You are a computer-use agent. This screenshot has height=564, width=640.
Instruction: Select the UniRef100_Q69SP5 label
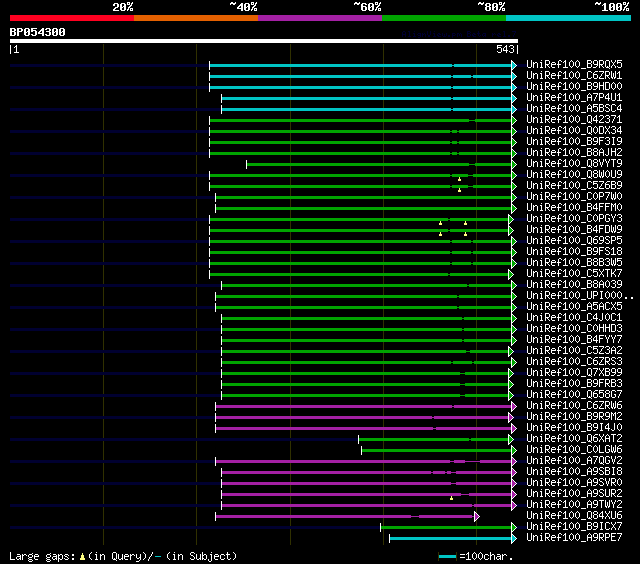[574, 241]
